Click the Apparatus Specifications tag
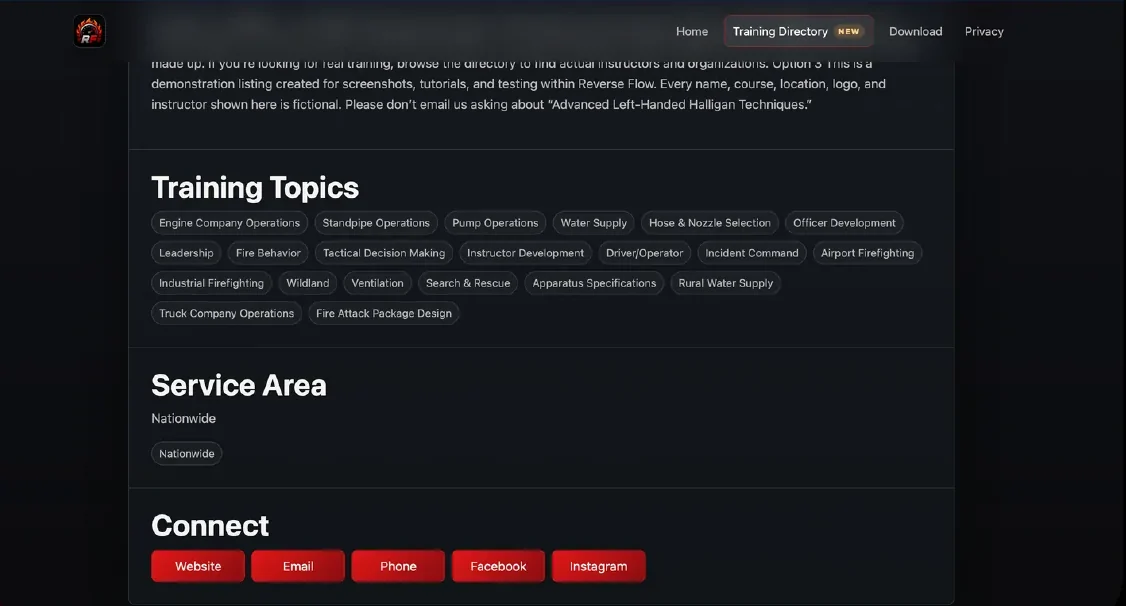Image resolution: width=1126 pixels, height=606 pixels. point(594,284)
